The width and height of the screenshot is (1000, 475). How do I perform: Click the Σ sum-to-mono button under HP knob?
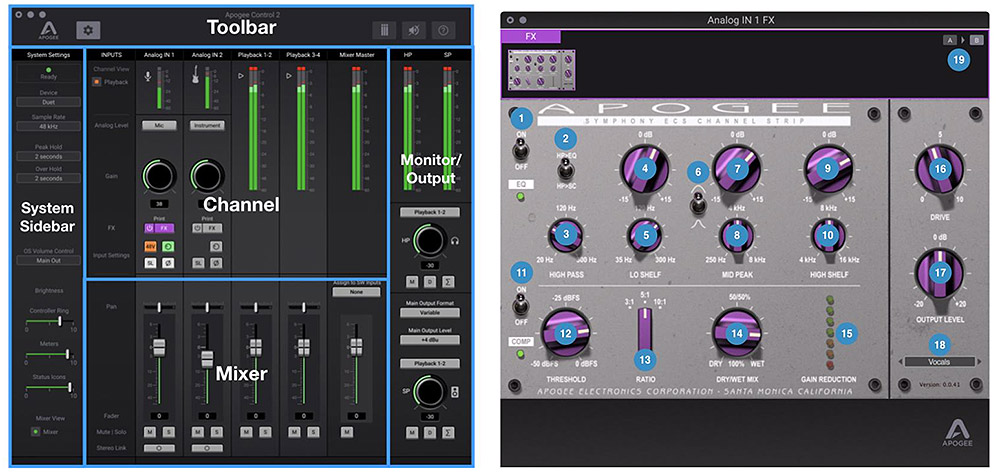[448, 282]
